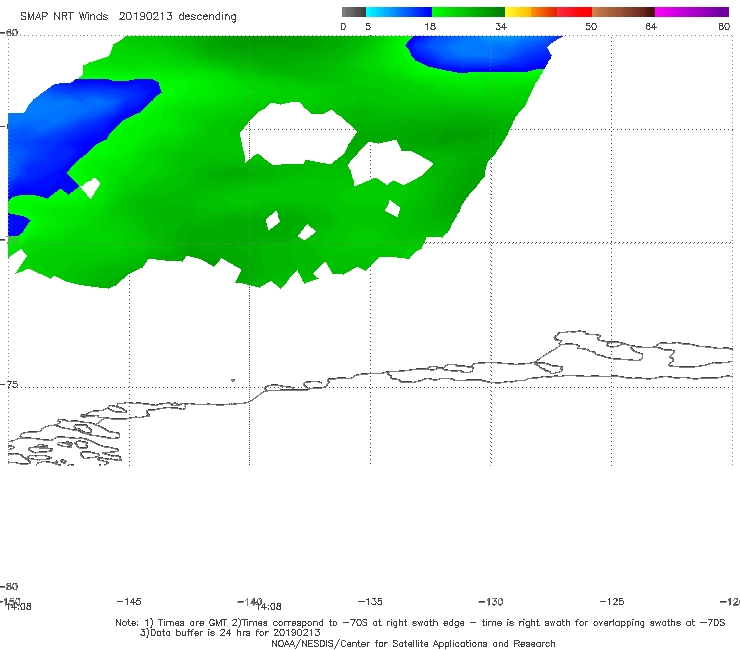Select the blue 5–18 knot colorbar segment

coord(399,12)
